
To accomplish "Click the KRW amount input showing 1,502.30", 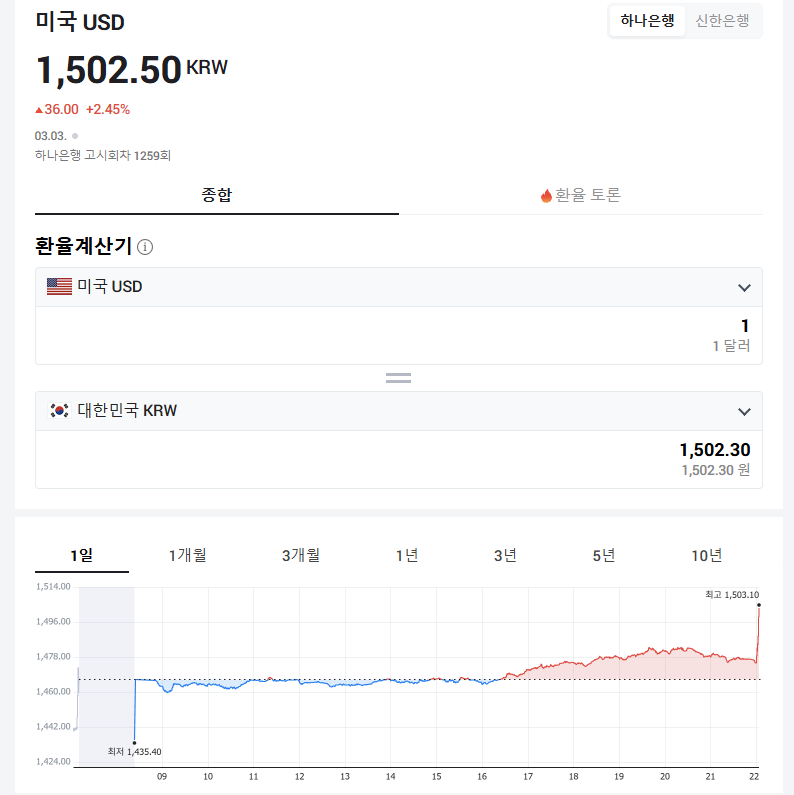I will (x=398, y=459).
